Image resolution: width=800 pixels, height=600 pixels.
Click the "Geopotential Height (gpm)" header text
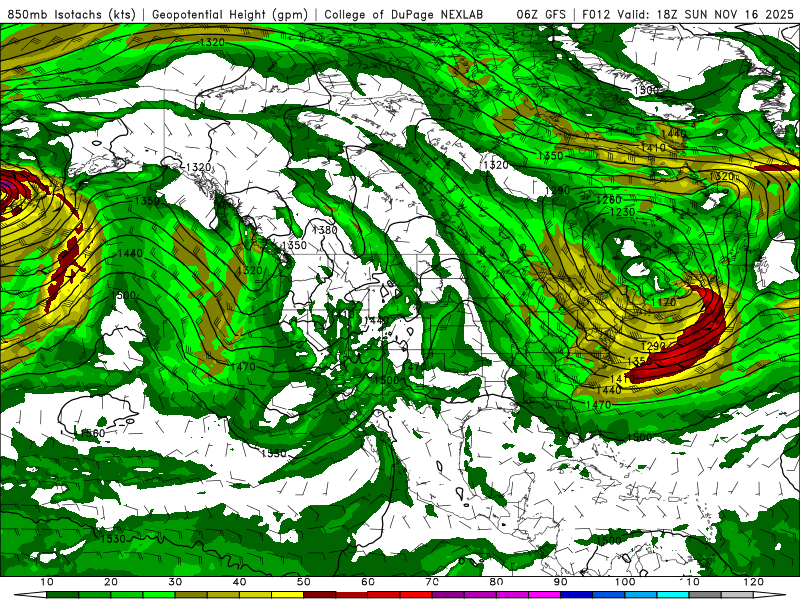[230, 14]
